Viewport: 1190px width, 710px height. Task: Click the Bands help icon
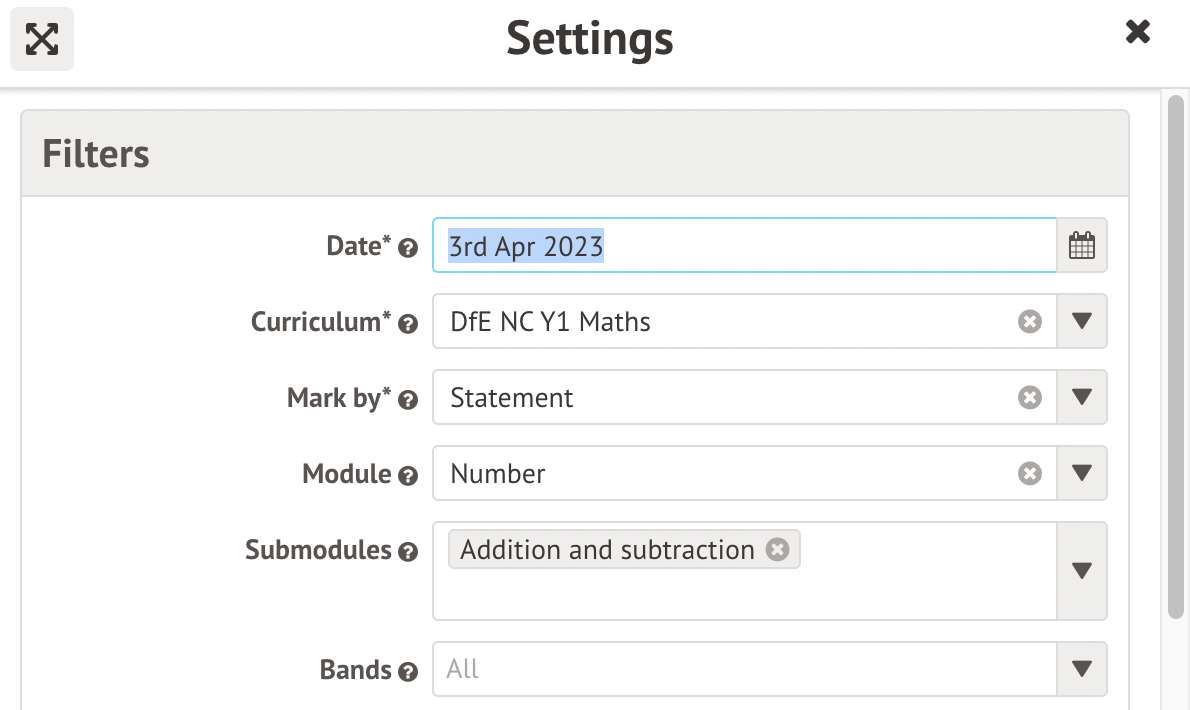(408, 672)
